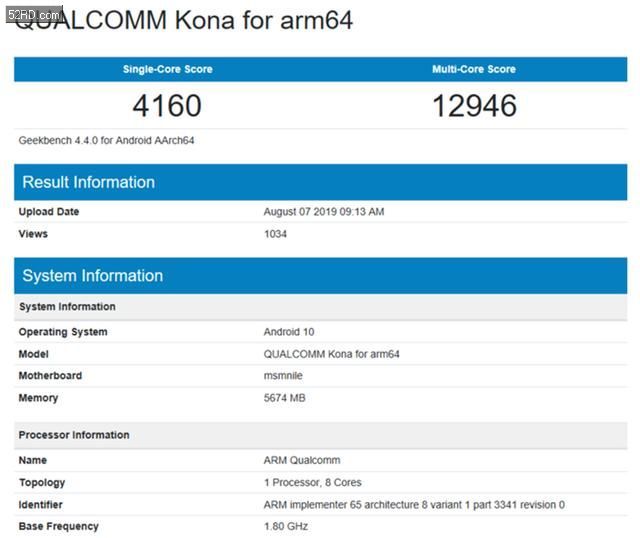Select the Multi-Core Score header
Viewport: 640px width, 538px height.
point(474,69)
